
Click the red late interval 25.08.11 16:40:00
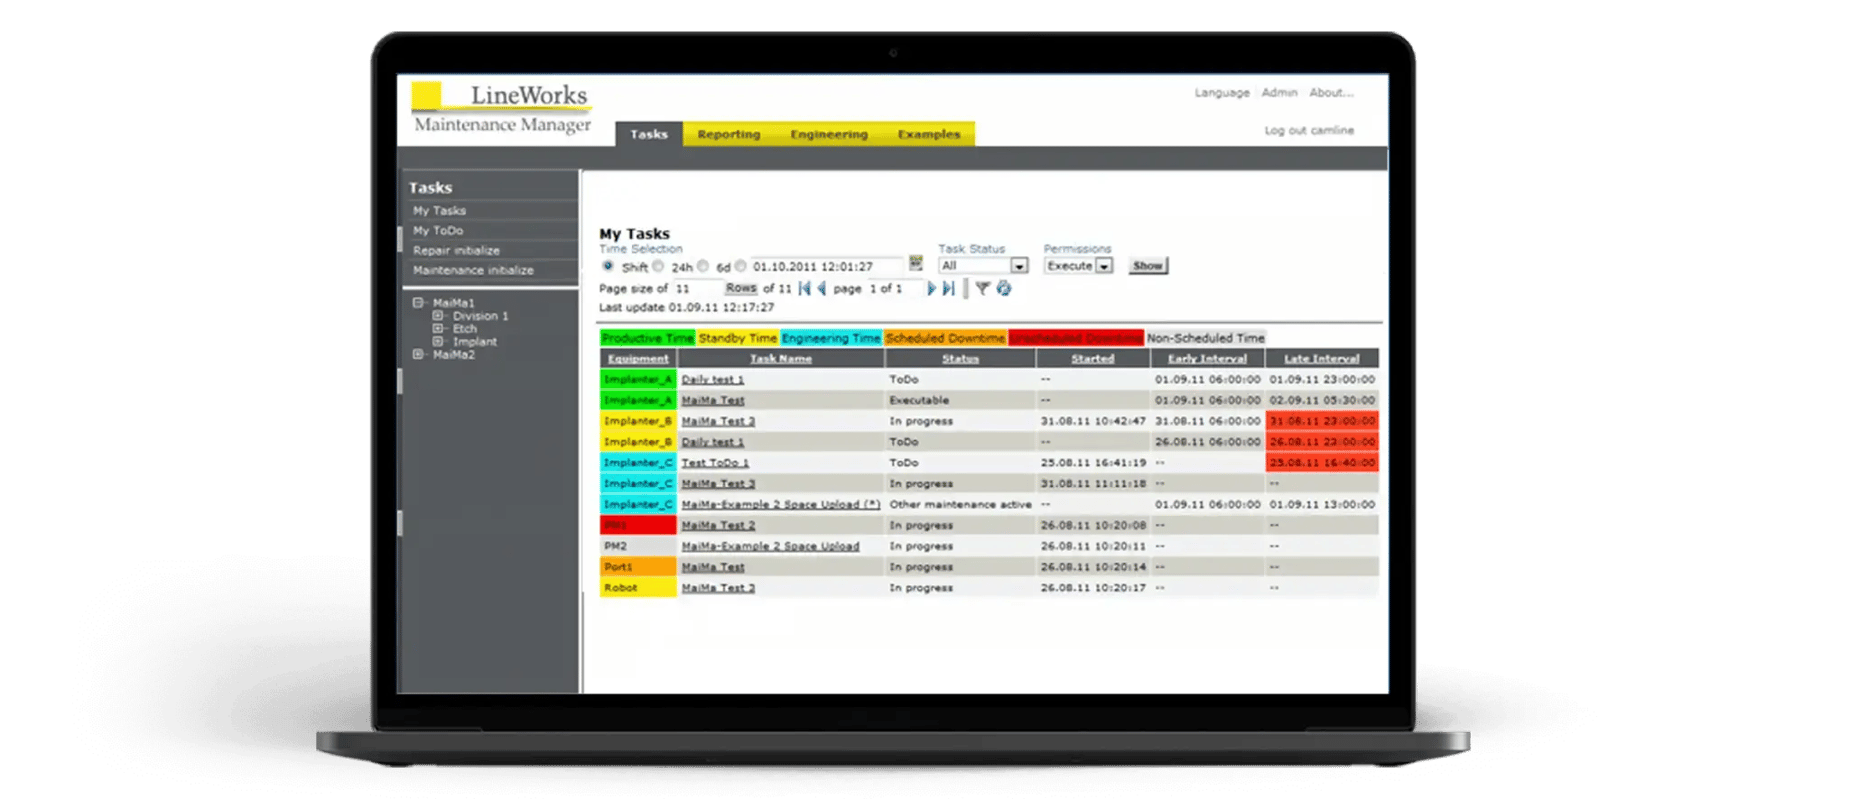pyautogui.click(x=1322, y=463)
